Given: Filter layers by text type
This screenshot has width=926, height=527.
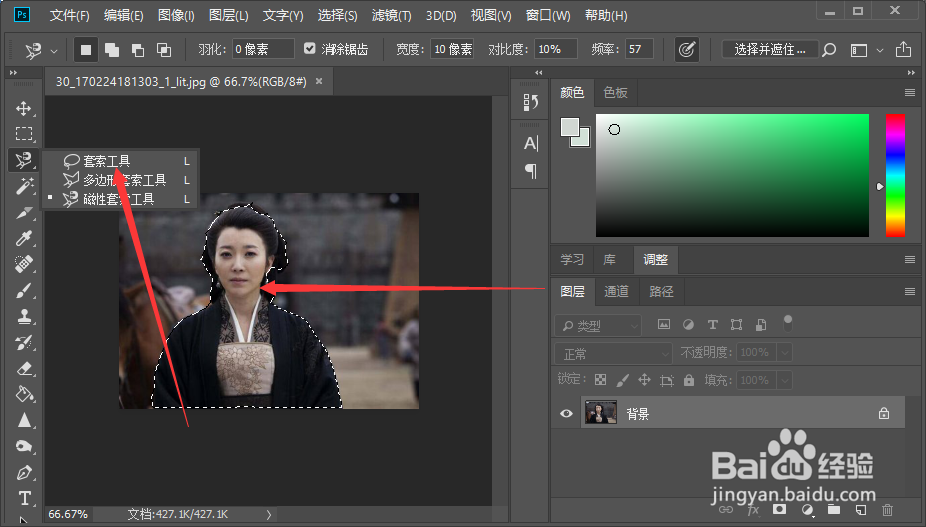Looking at the screenshot, I should point(712,324).
